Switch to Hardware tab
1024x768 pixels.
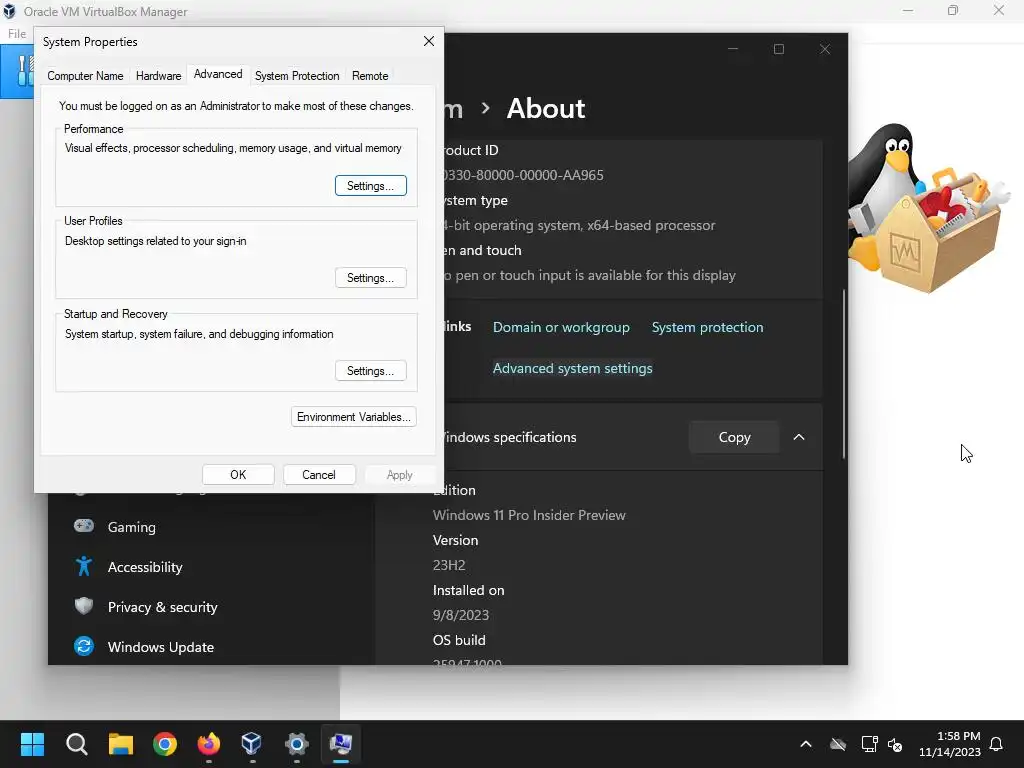tap(158, 76)
